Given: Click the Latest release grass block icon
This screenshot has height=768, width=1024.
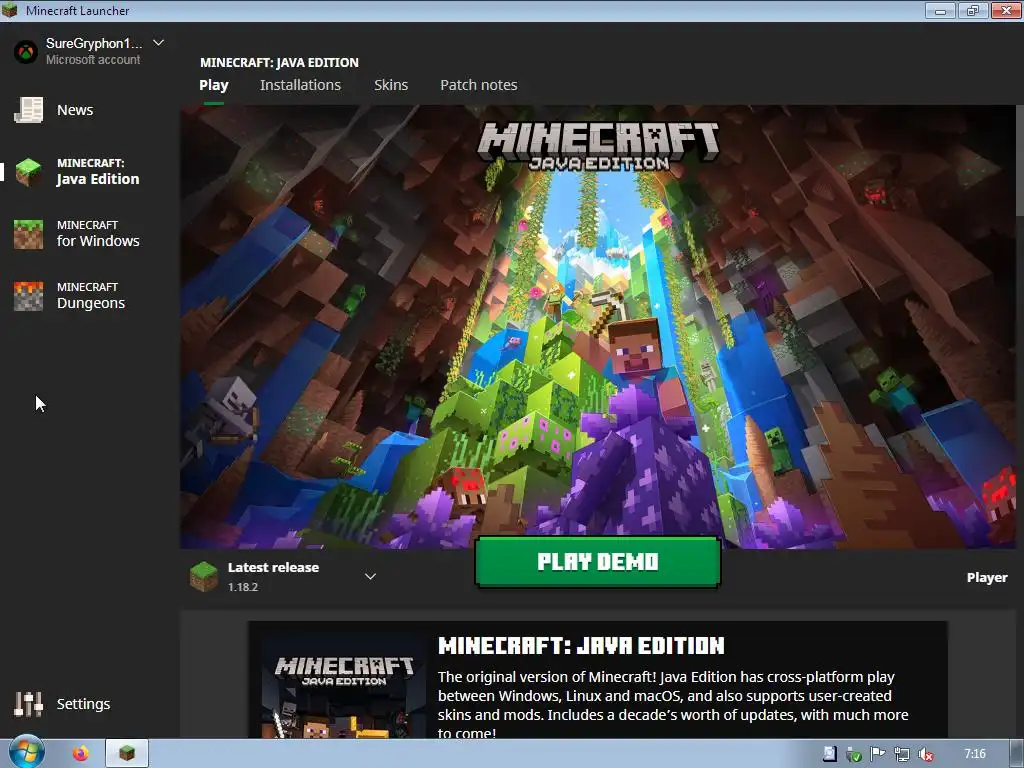Looking at the screenshot, I should point(204,577).
